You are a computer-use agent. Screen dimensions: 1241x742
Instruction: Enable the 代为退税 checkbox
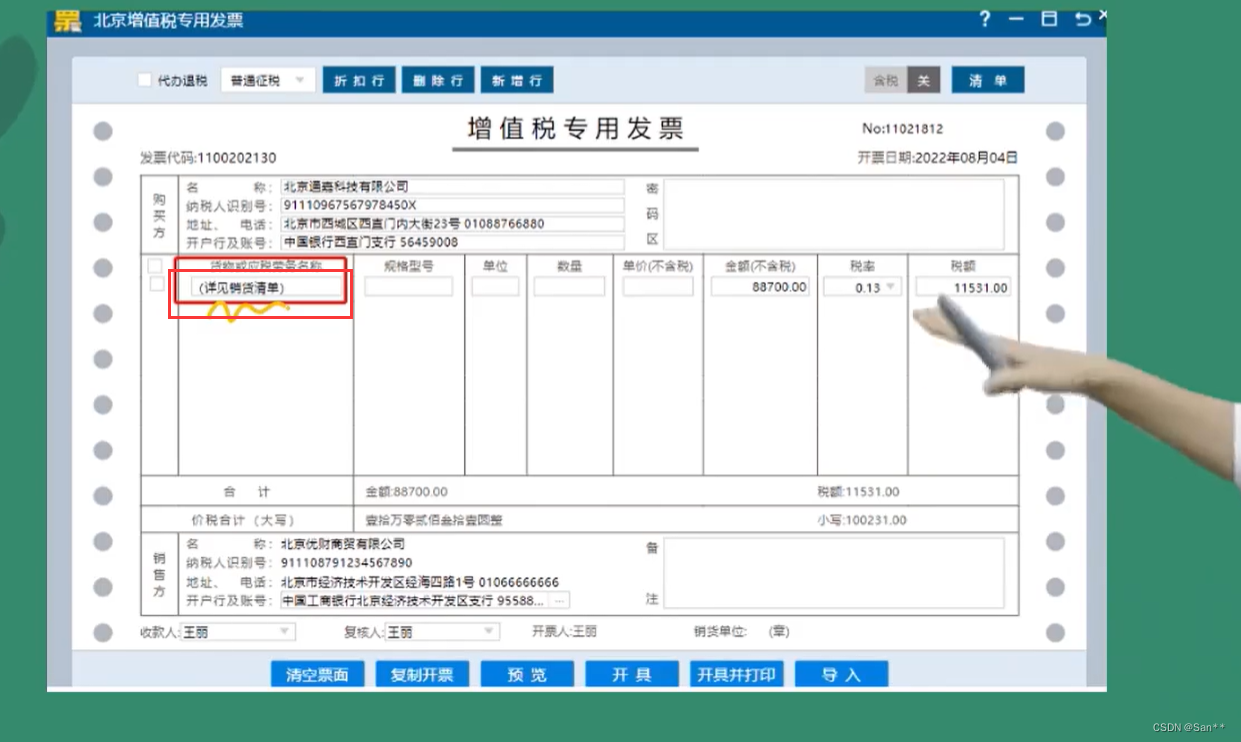click(x=145, y=80)
